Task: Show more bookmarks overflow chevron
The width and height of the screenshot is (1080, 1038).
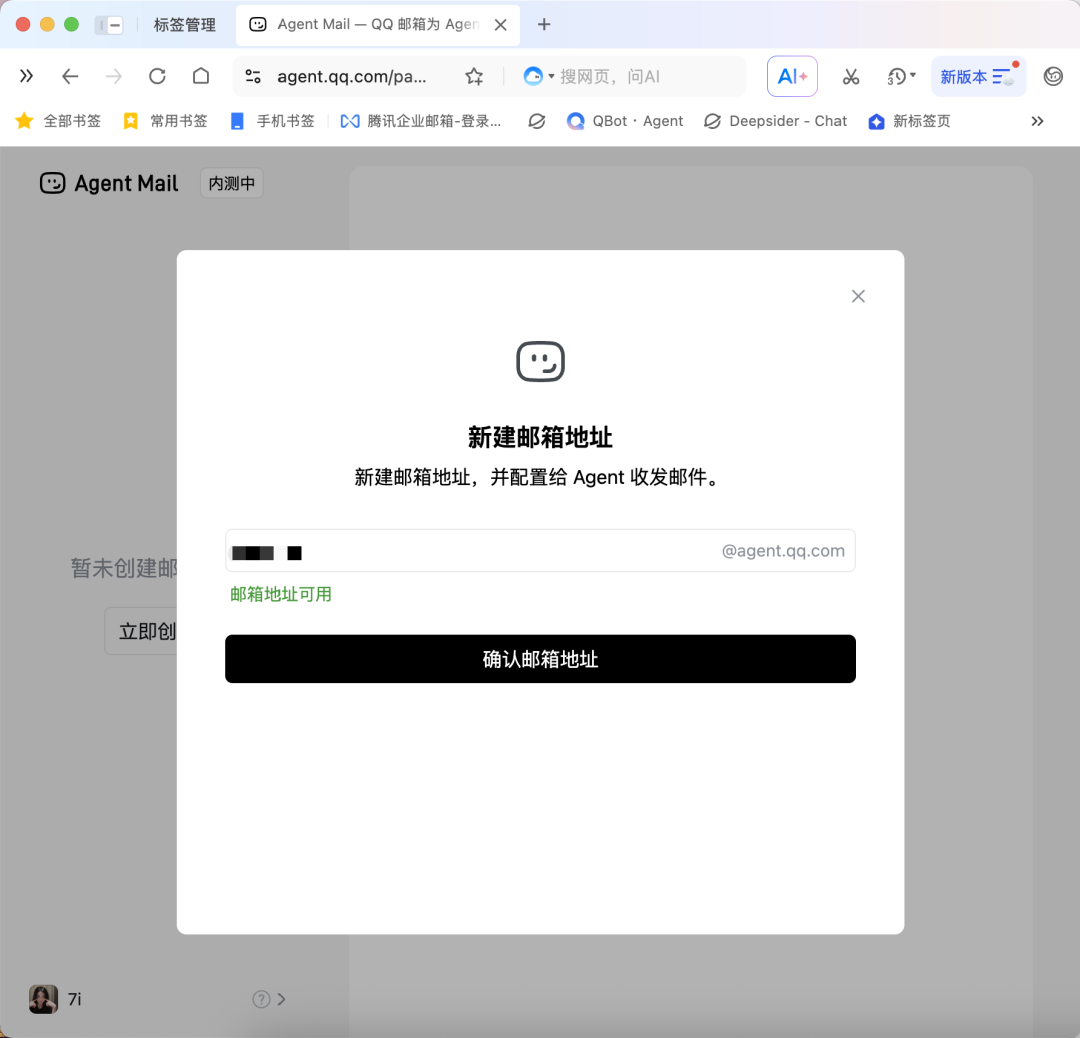Action: [1037, 121]
